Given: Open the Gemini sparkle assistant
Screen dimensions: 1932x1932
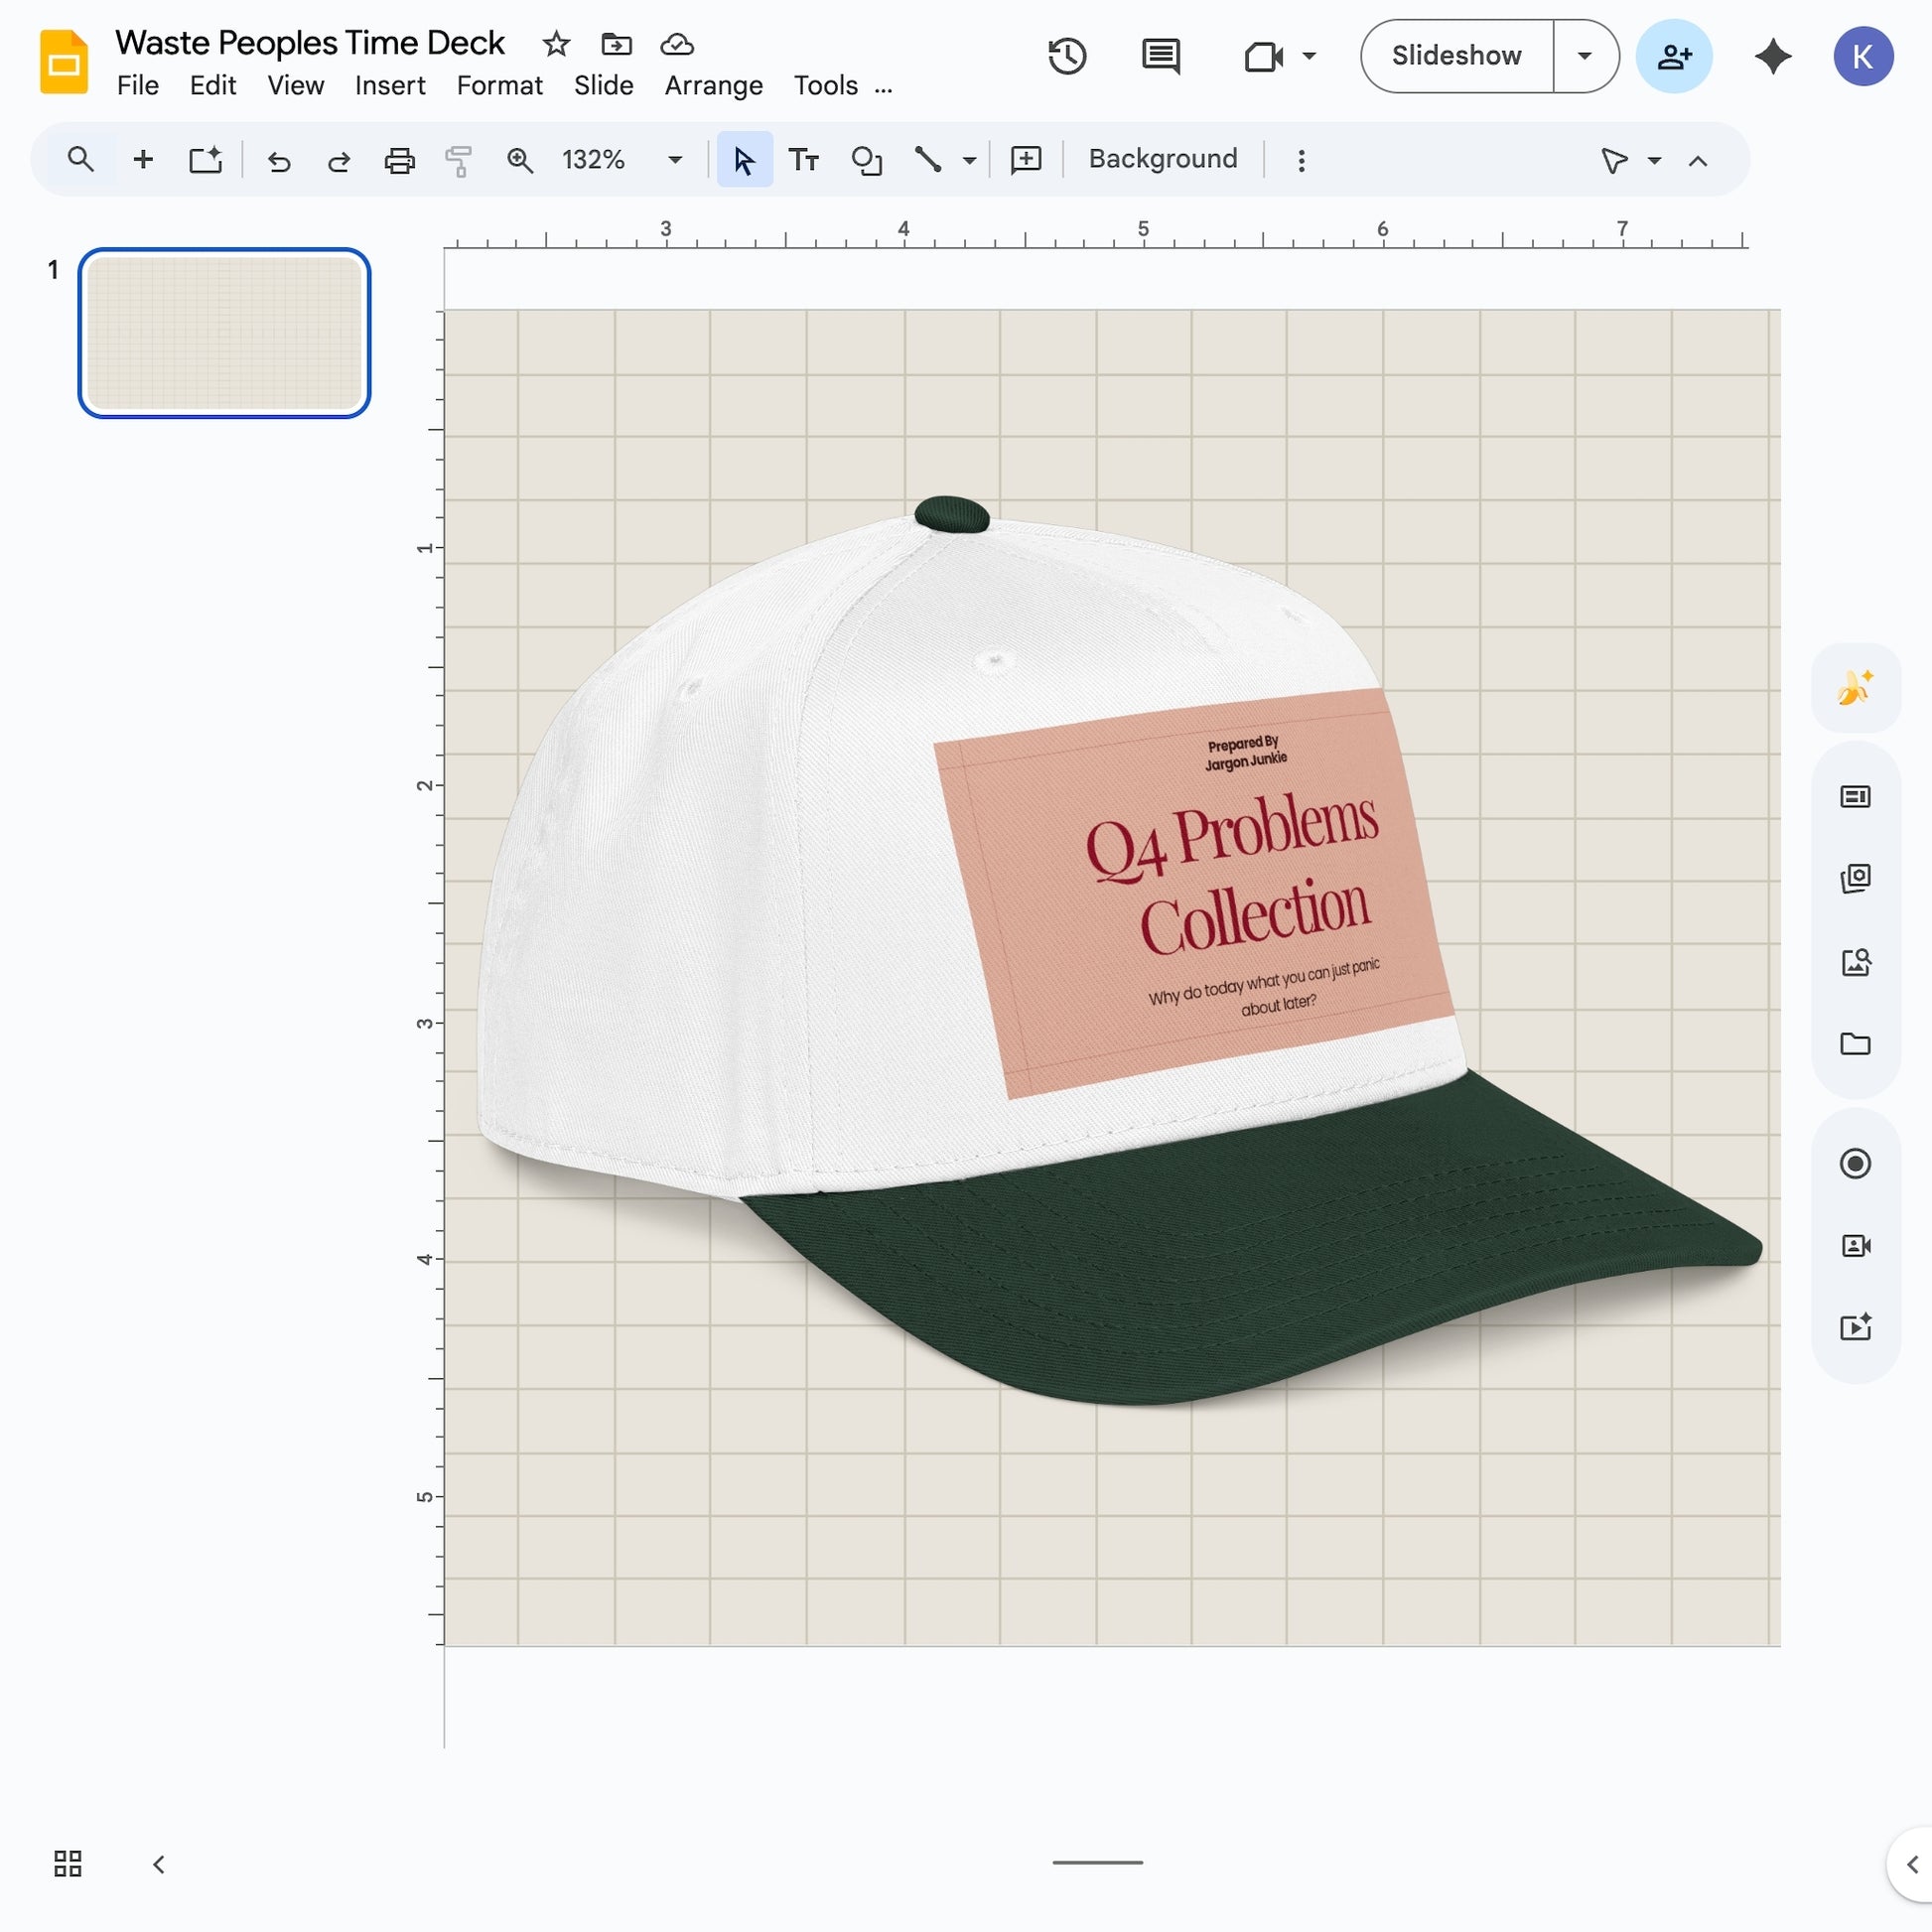Looking at the screenshot, I should [x=1773, y=56].
